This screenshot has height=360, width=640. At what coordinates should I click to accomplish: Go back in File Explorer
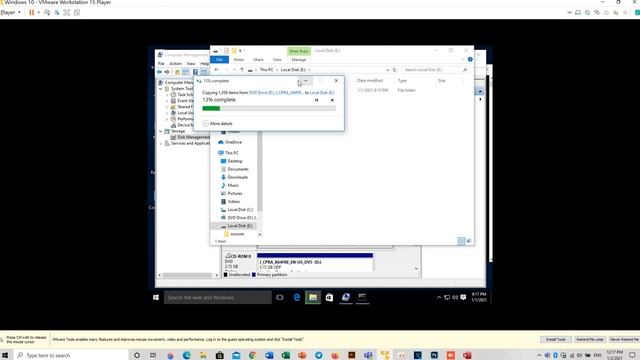click(x=217, y=70)
